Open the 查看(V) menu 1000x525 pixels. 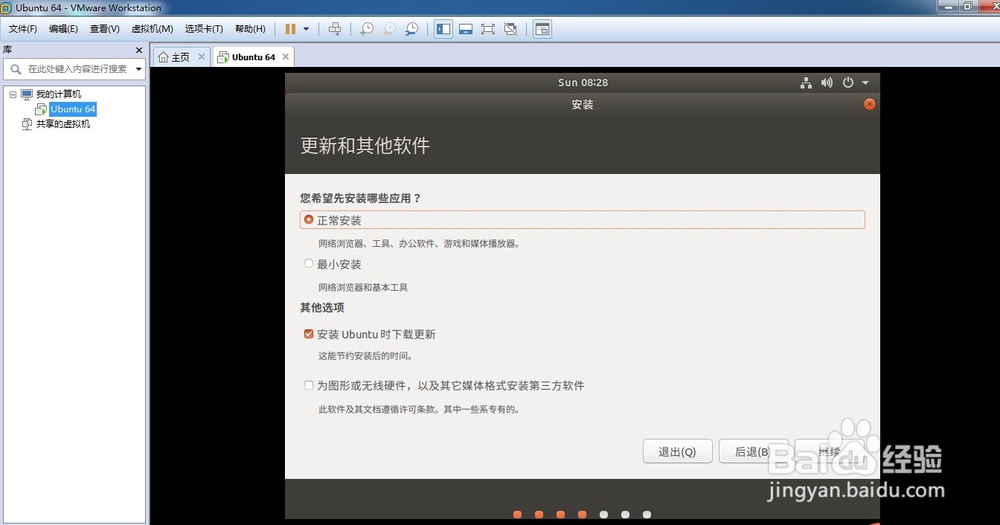[x=105, y=29]
